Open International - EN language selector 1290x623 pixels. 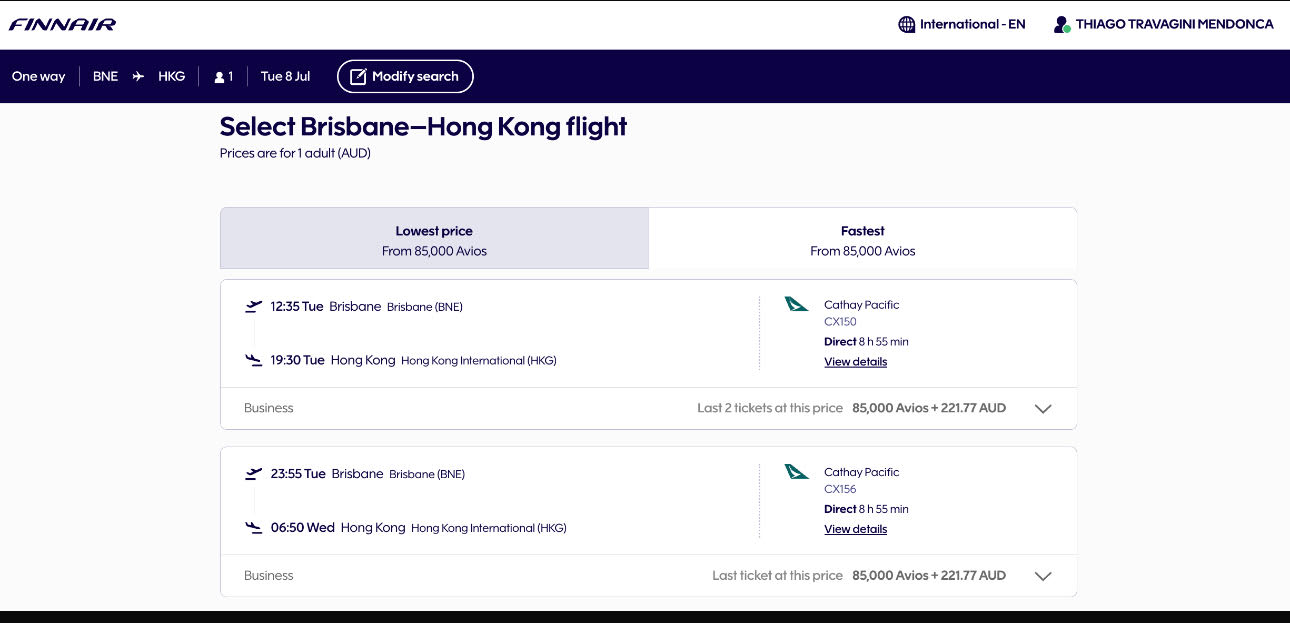[x=972, y=24]
